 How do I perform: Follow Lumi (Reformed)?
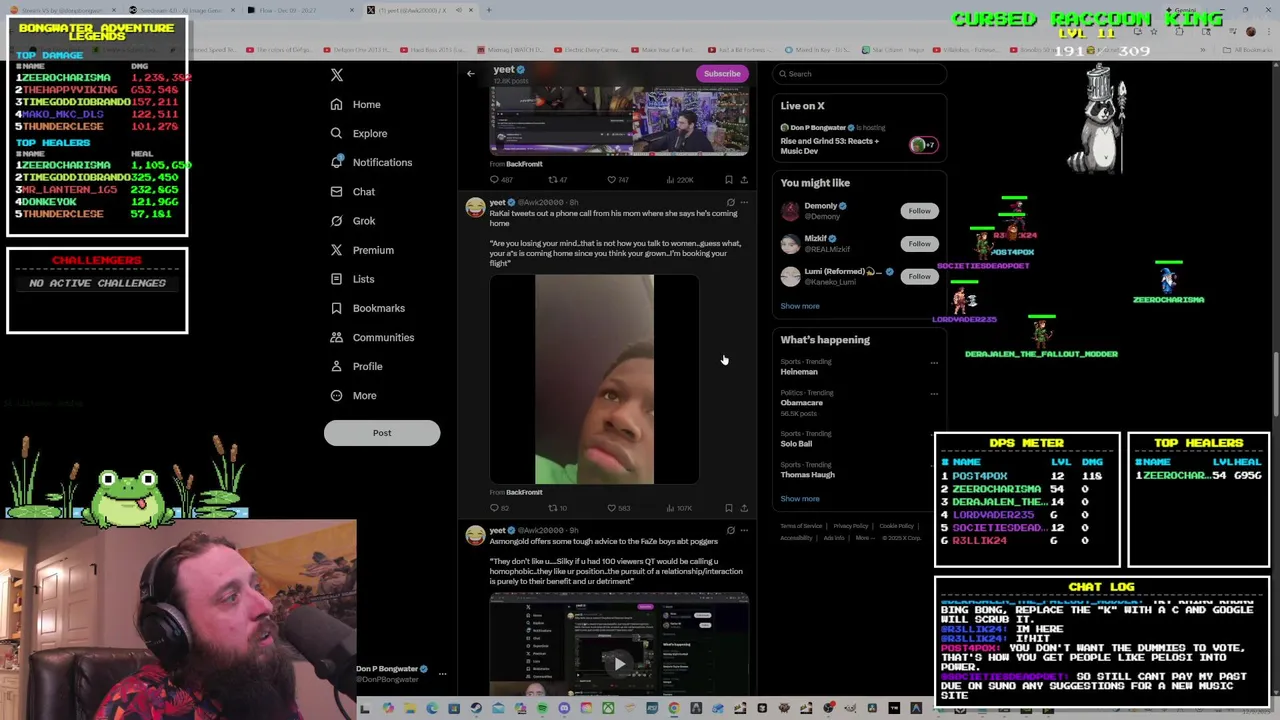(919, 276)
